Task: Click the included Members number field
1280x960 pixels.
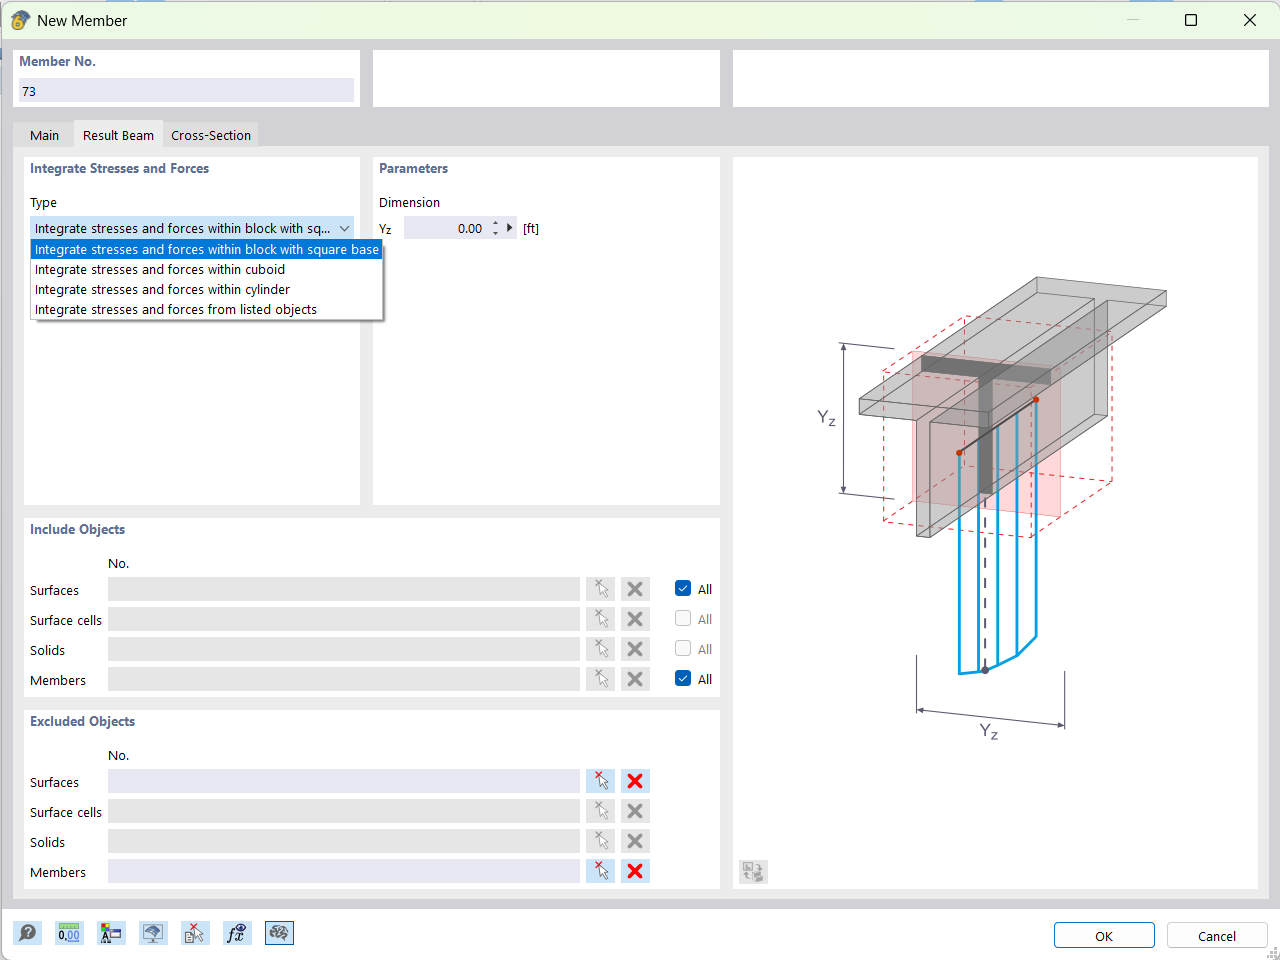Action: tap(344, 679)
